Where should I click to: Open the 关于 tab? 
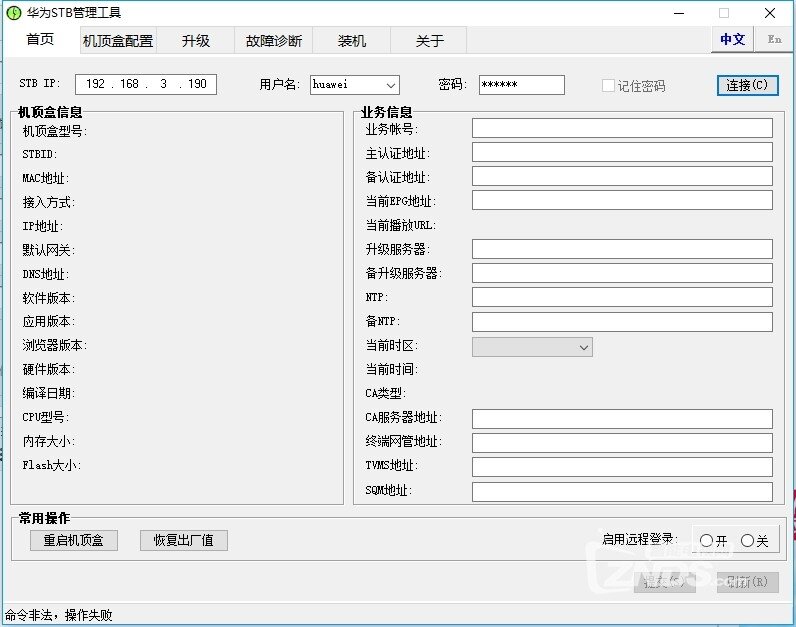[x=429, y=41]
